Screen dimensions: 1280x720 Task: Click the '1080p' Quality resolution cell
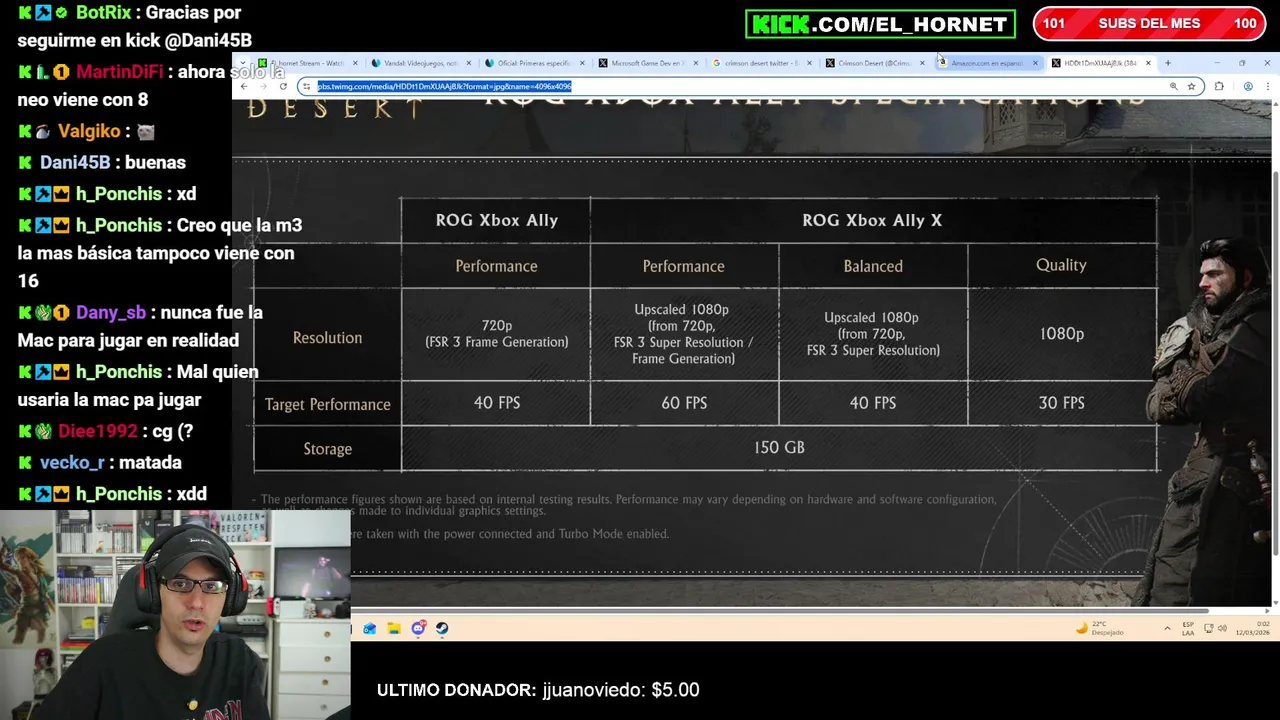(1061, 334)
